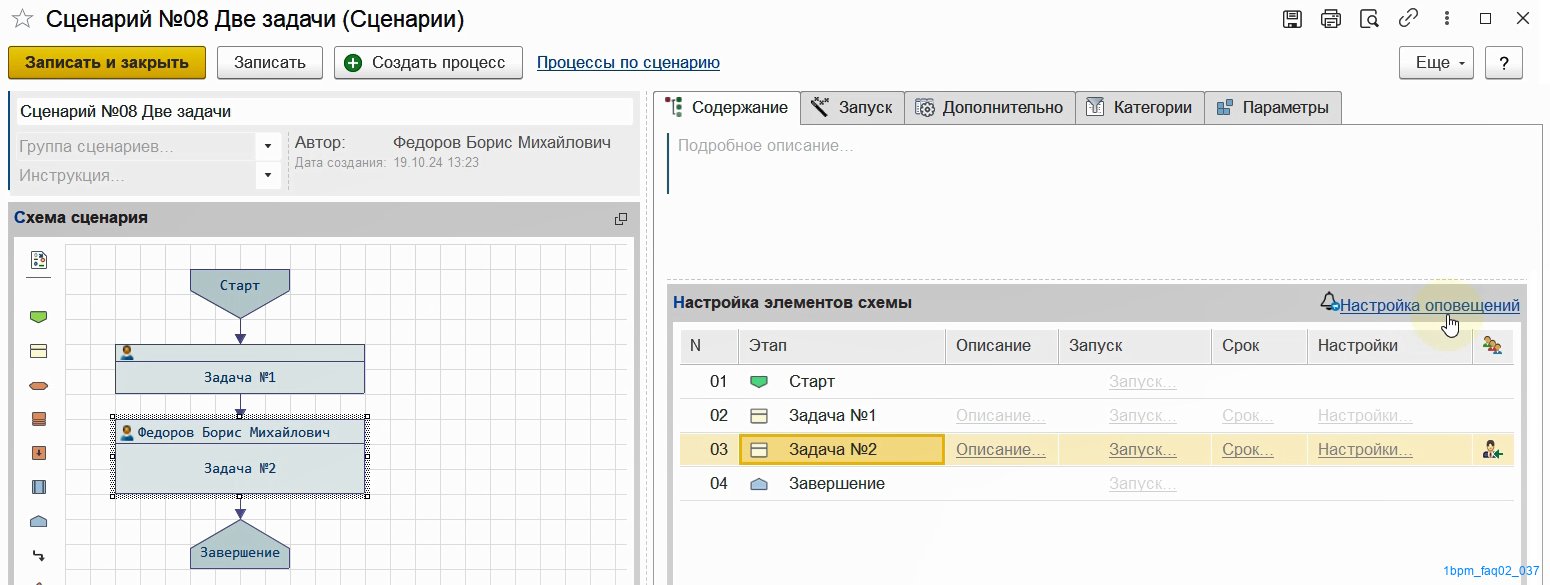Select yellow task shape in schema palette
Viewport: 1550px width, 585px height.
coord(39,351)
